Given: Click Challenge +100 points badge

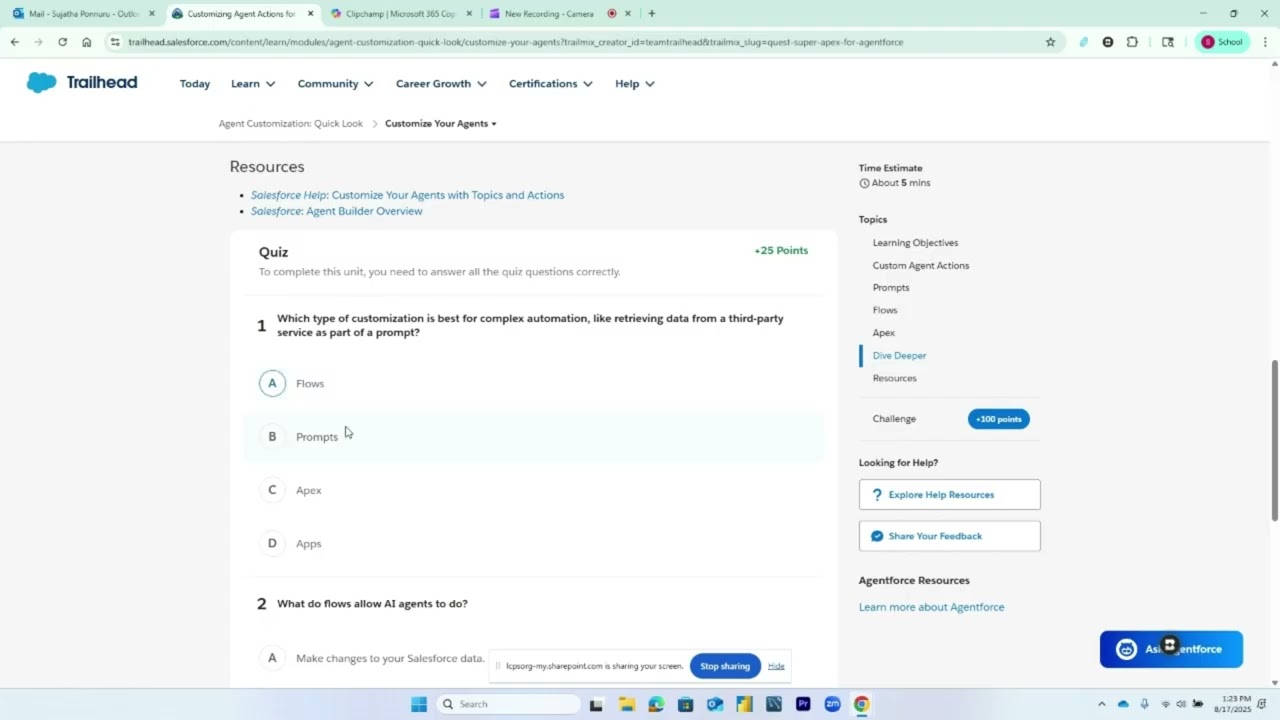Looking at the screenshot, I should [998, 419].
